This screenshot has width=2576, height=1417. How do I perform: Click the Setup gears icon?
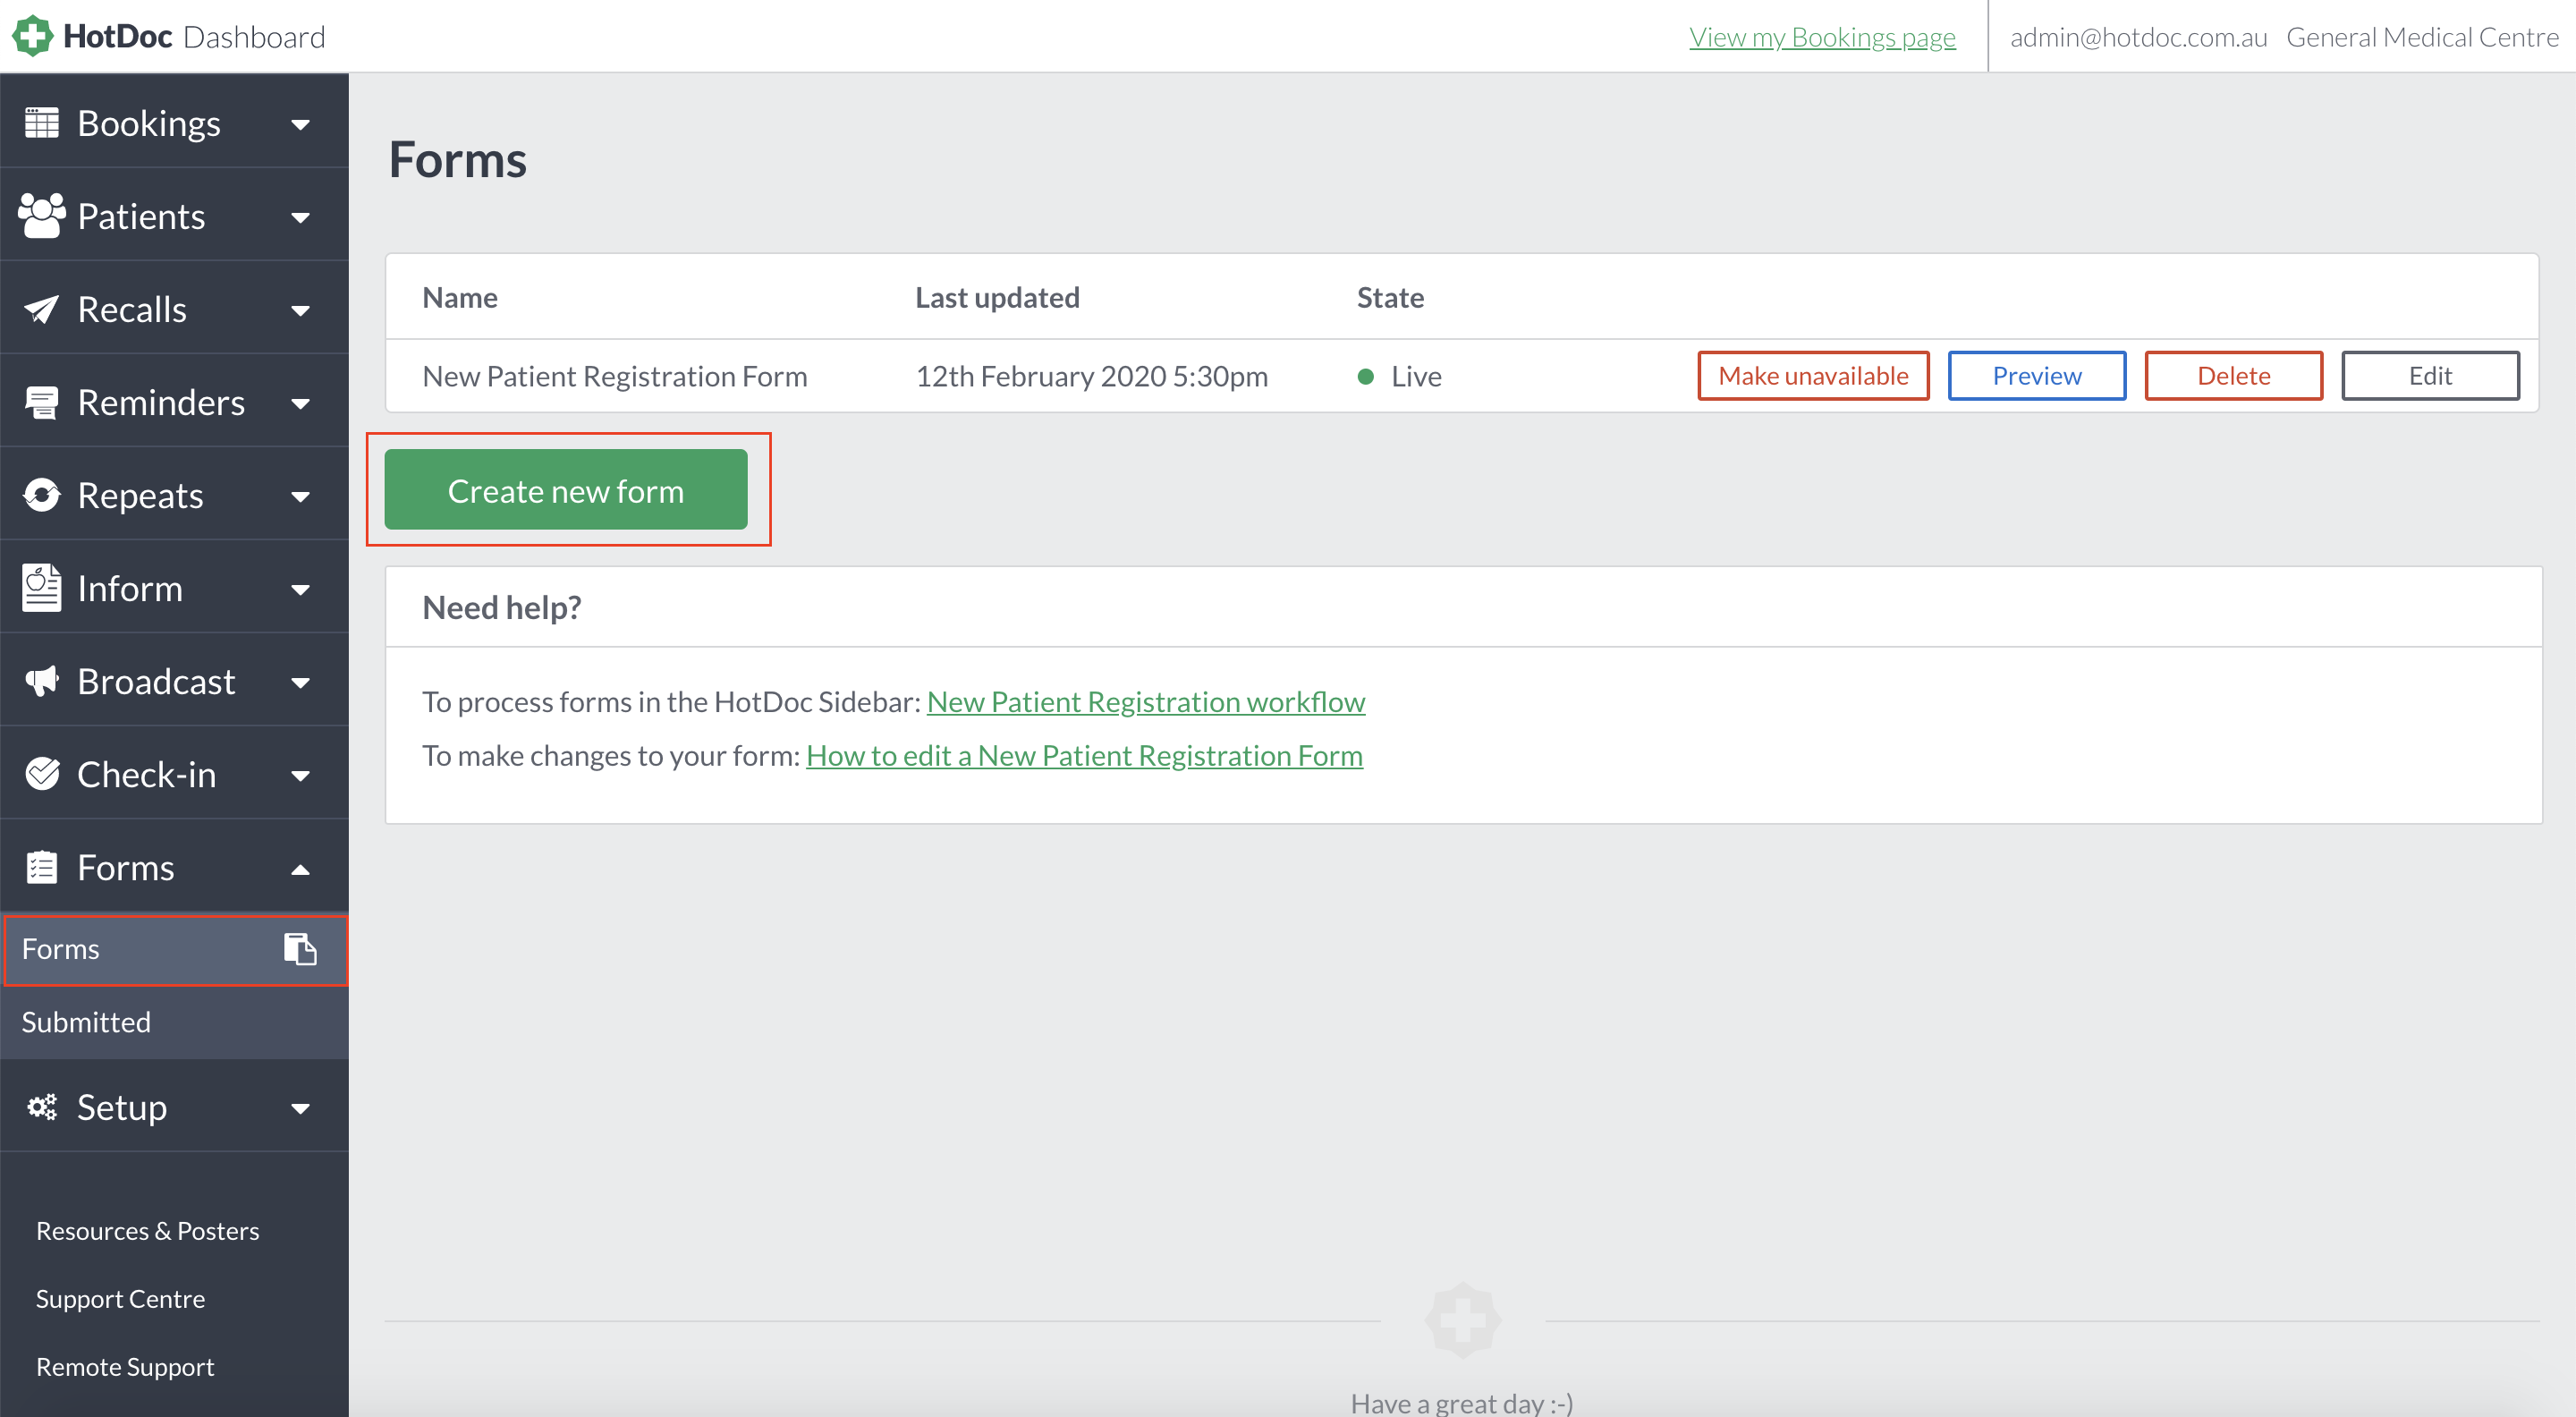[41, 1107]
